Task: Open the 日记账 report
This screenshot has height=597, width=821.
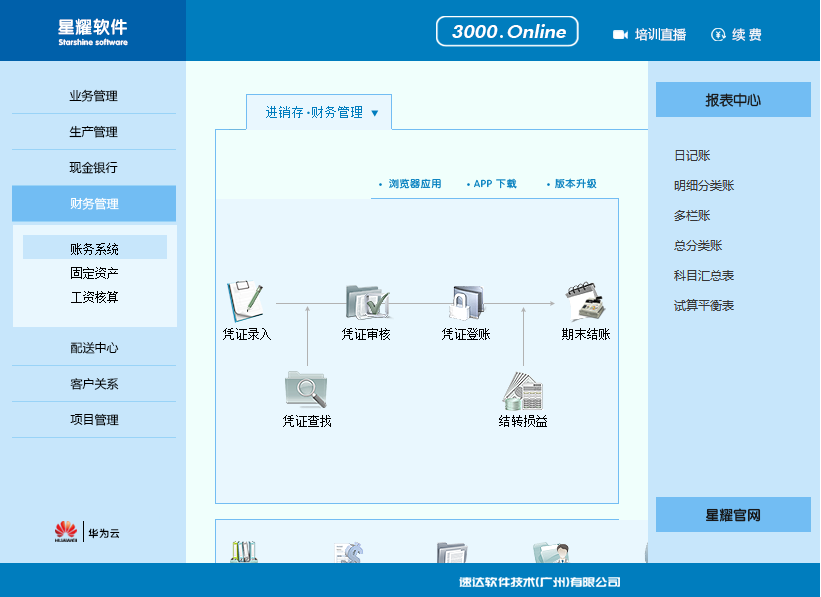Action: click(x=692, y=156)
